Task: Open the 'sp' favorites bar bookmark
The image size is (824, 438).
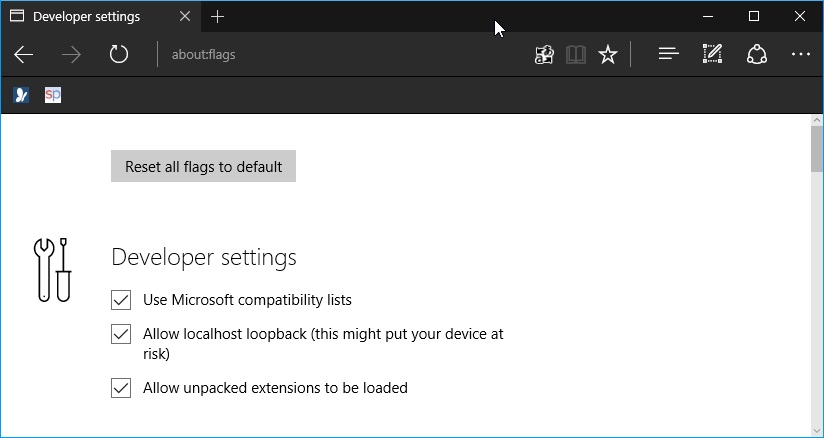Action: 53,95
